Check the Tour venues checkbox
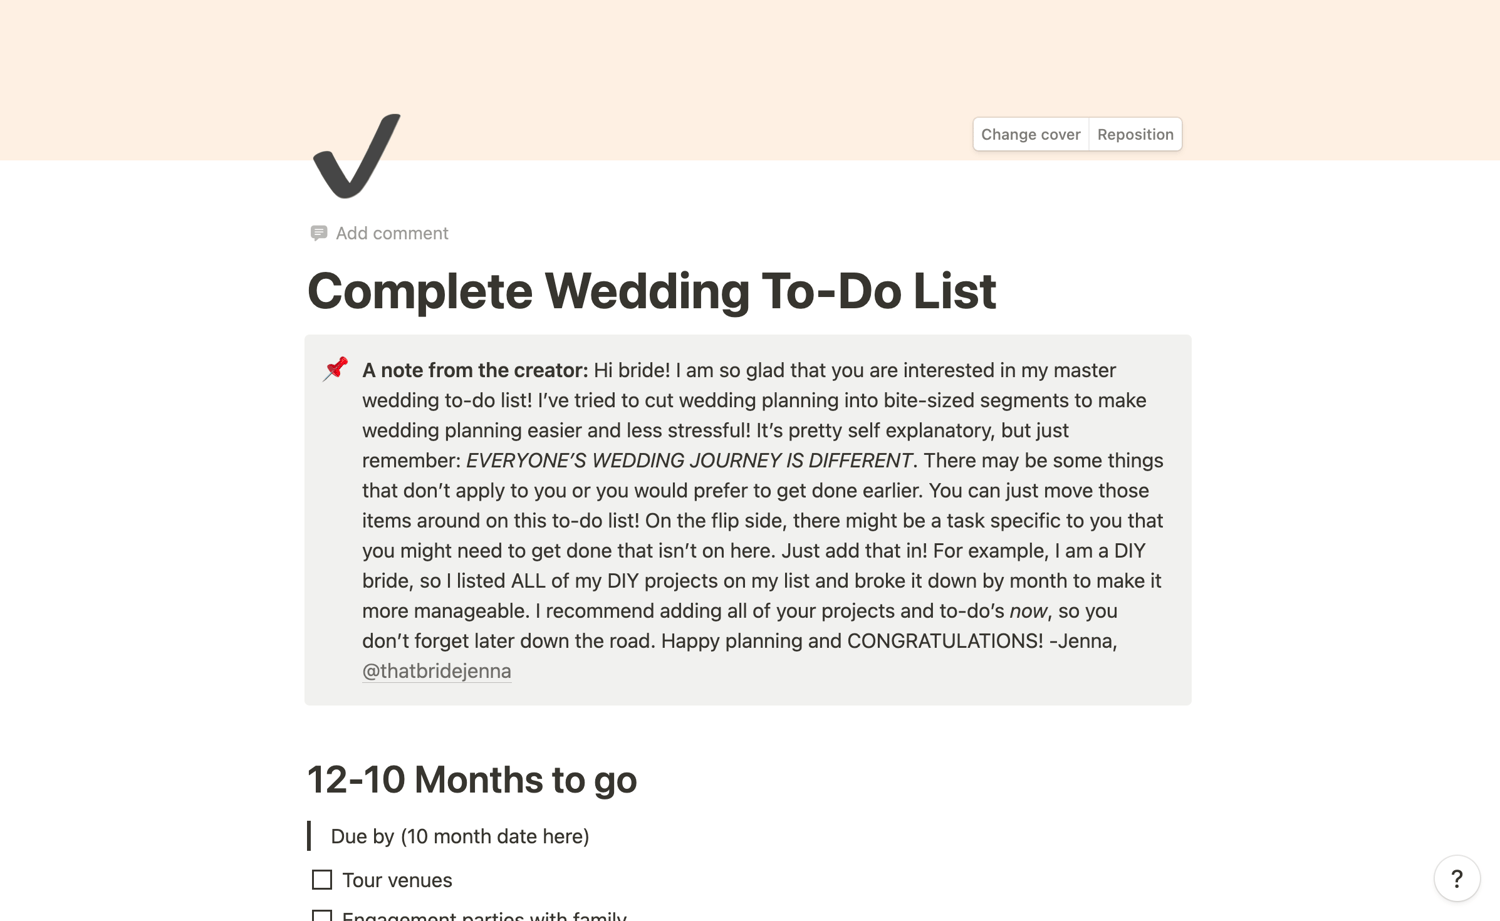The height and width of the screenshot is (921, 1500). 322,880
